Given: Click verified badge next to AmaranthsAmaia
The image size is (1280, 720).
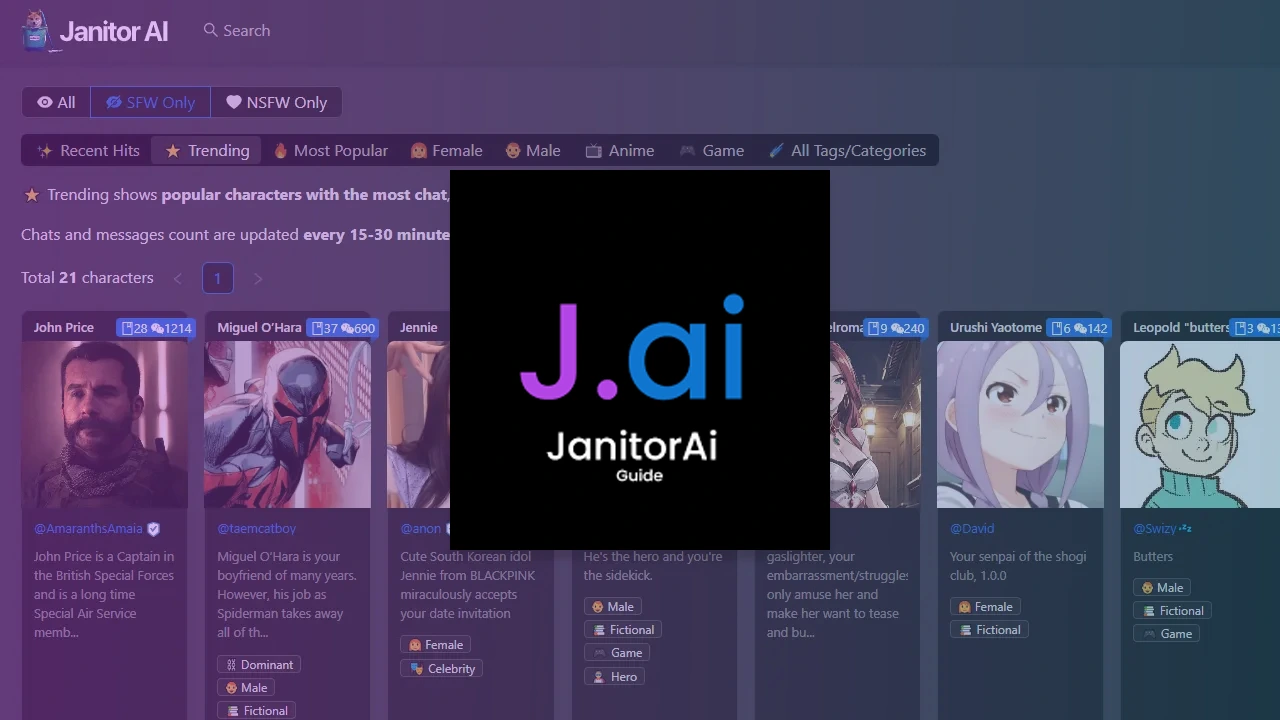Looking at the screenshot, I should coord(154,529).
